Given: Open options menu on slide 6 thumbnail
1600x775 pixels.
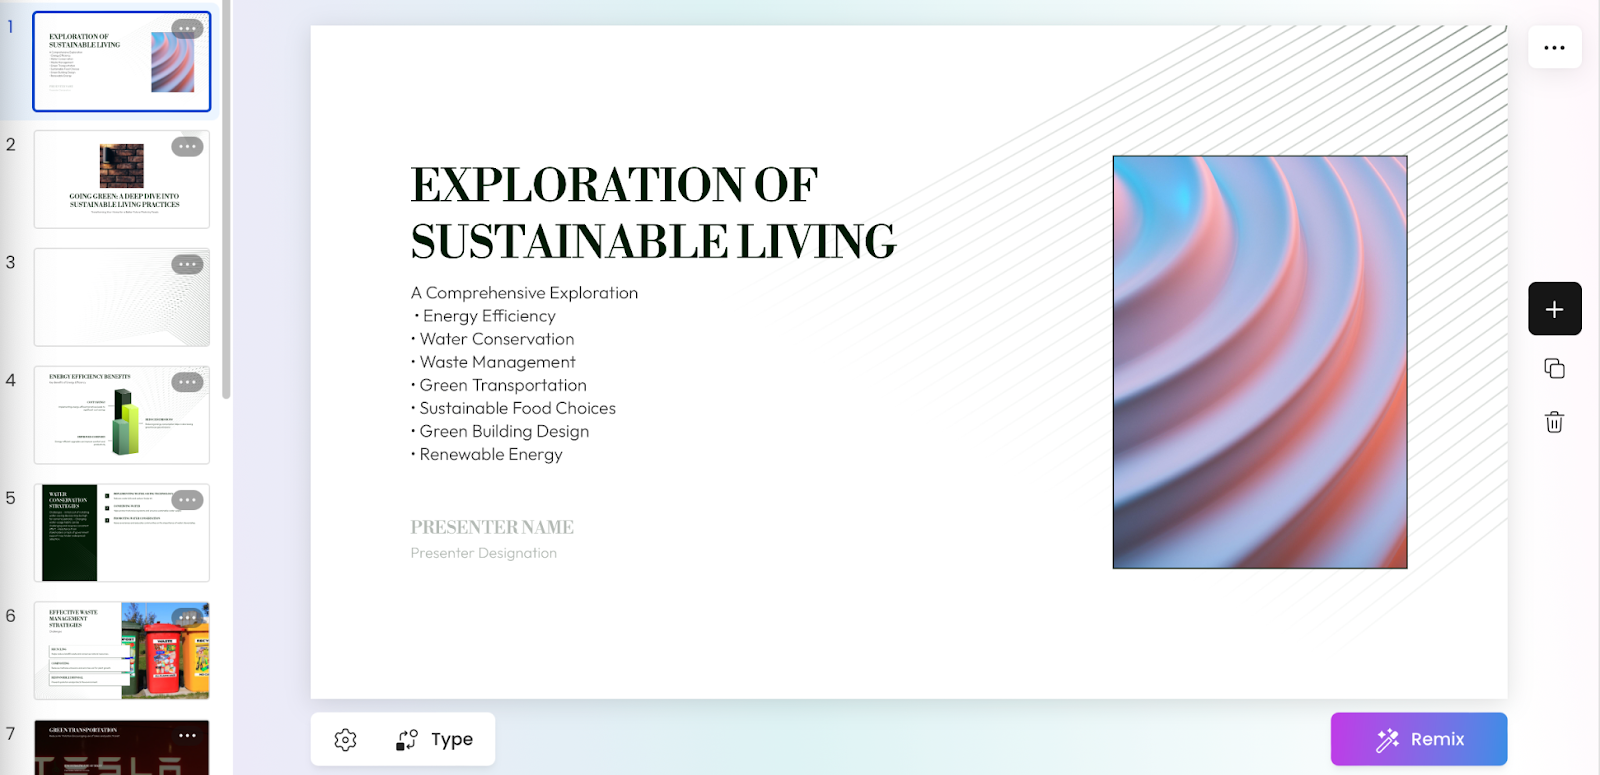Looking at the screenshot, I should pos(187,618).
